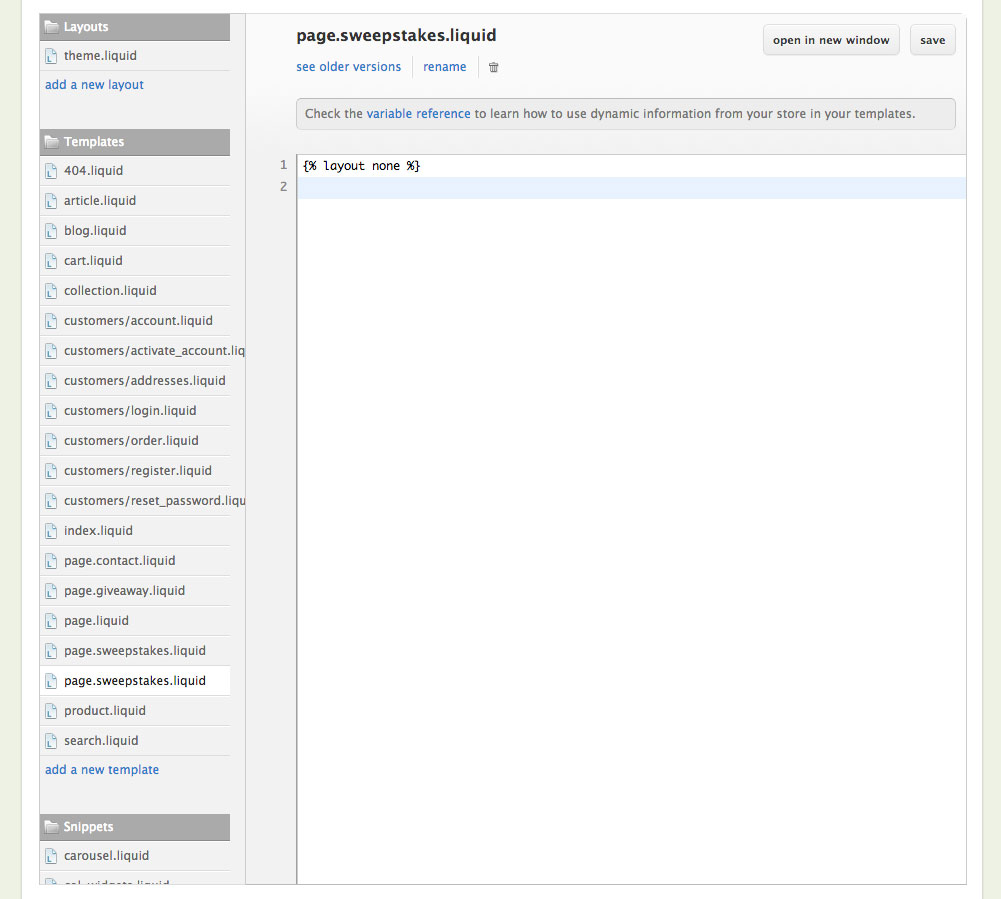The image size is (1001, 899).
Task: Save the current template
Action: (x=932, y=40)
